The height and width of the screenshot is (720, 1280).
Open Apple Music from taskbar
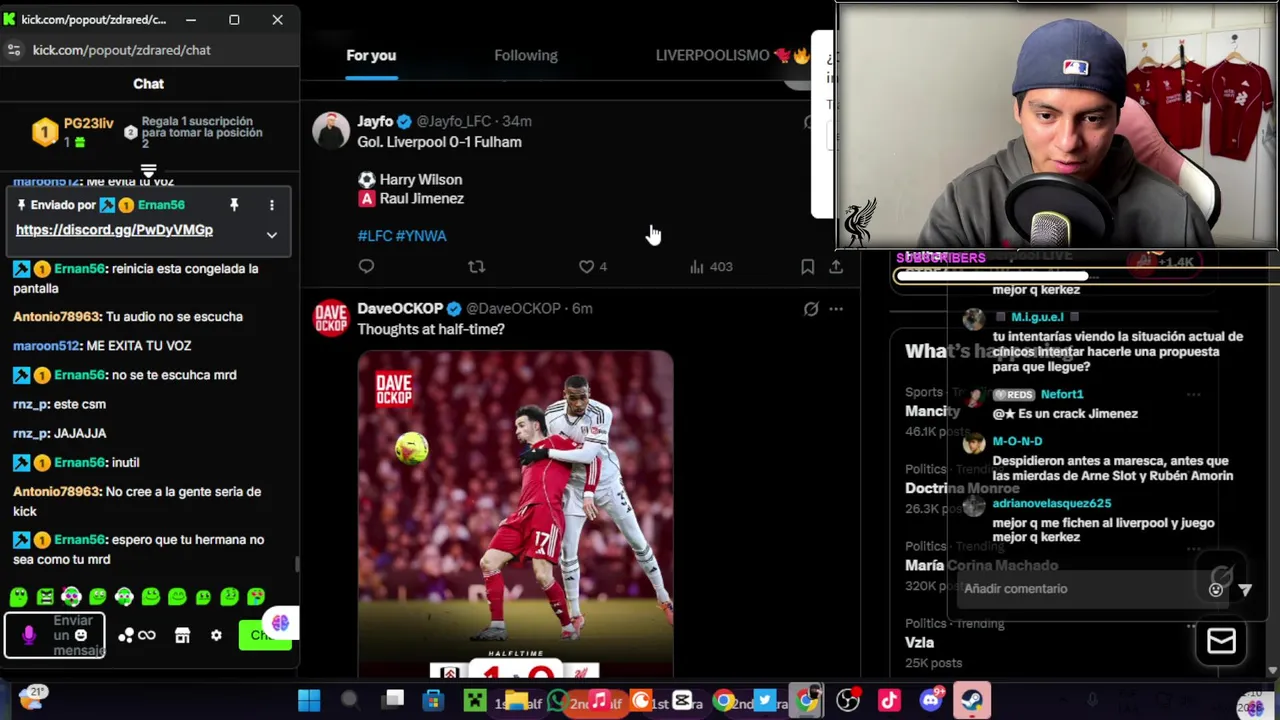click(599, 701)
